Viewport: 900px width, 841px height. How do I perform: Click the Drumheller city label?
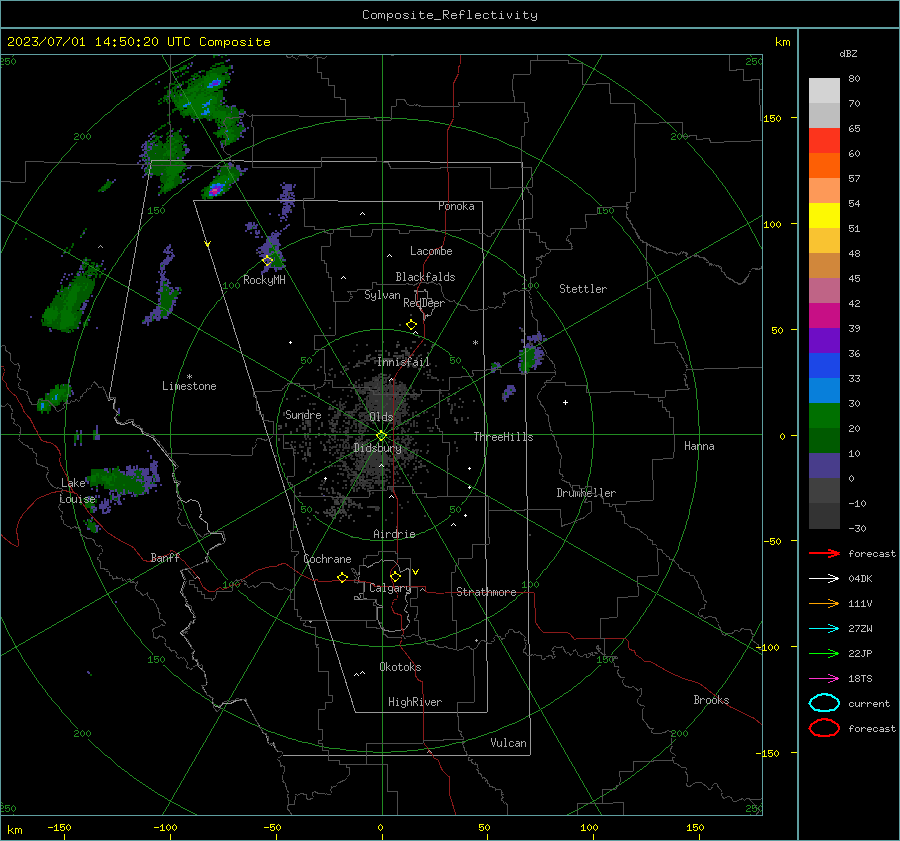[x=586, y=493]
